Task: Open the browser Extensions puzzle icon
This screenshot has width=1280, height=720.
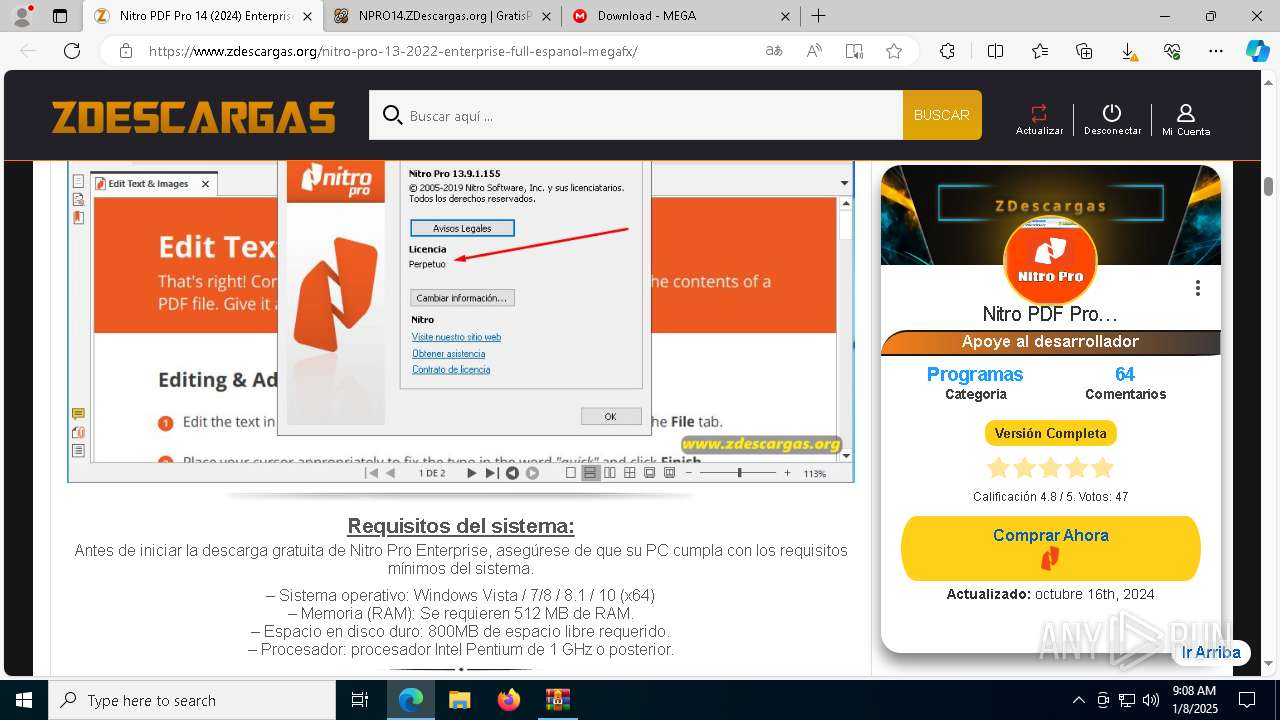Action: pyautogui.click(x=947, y=51)
